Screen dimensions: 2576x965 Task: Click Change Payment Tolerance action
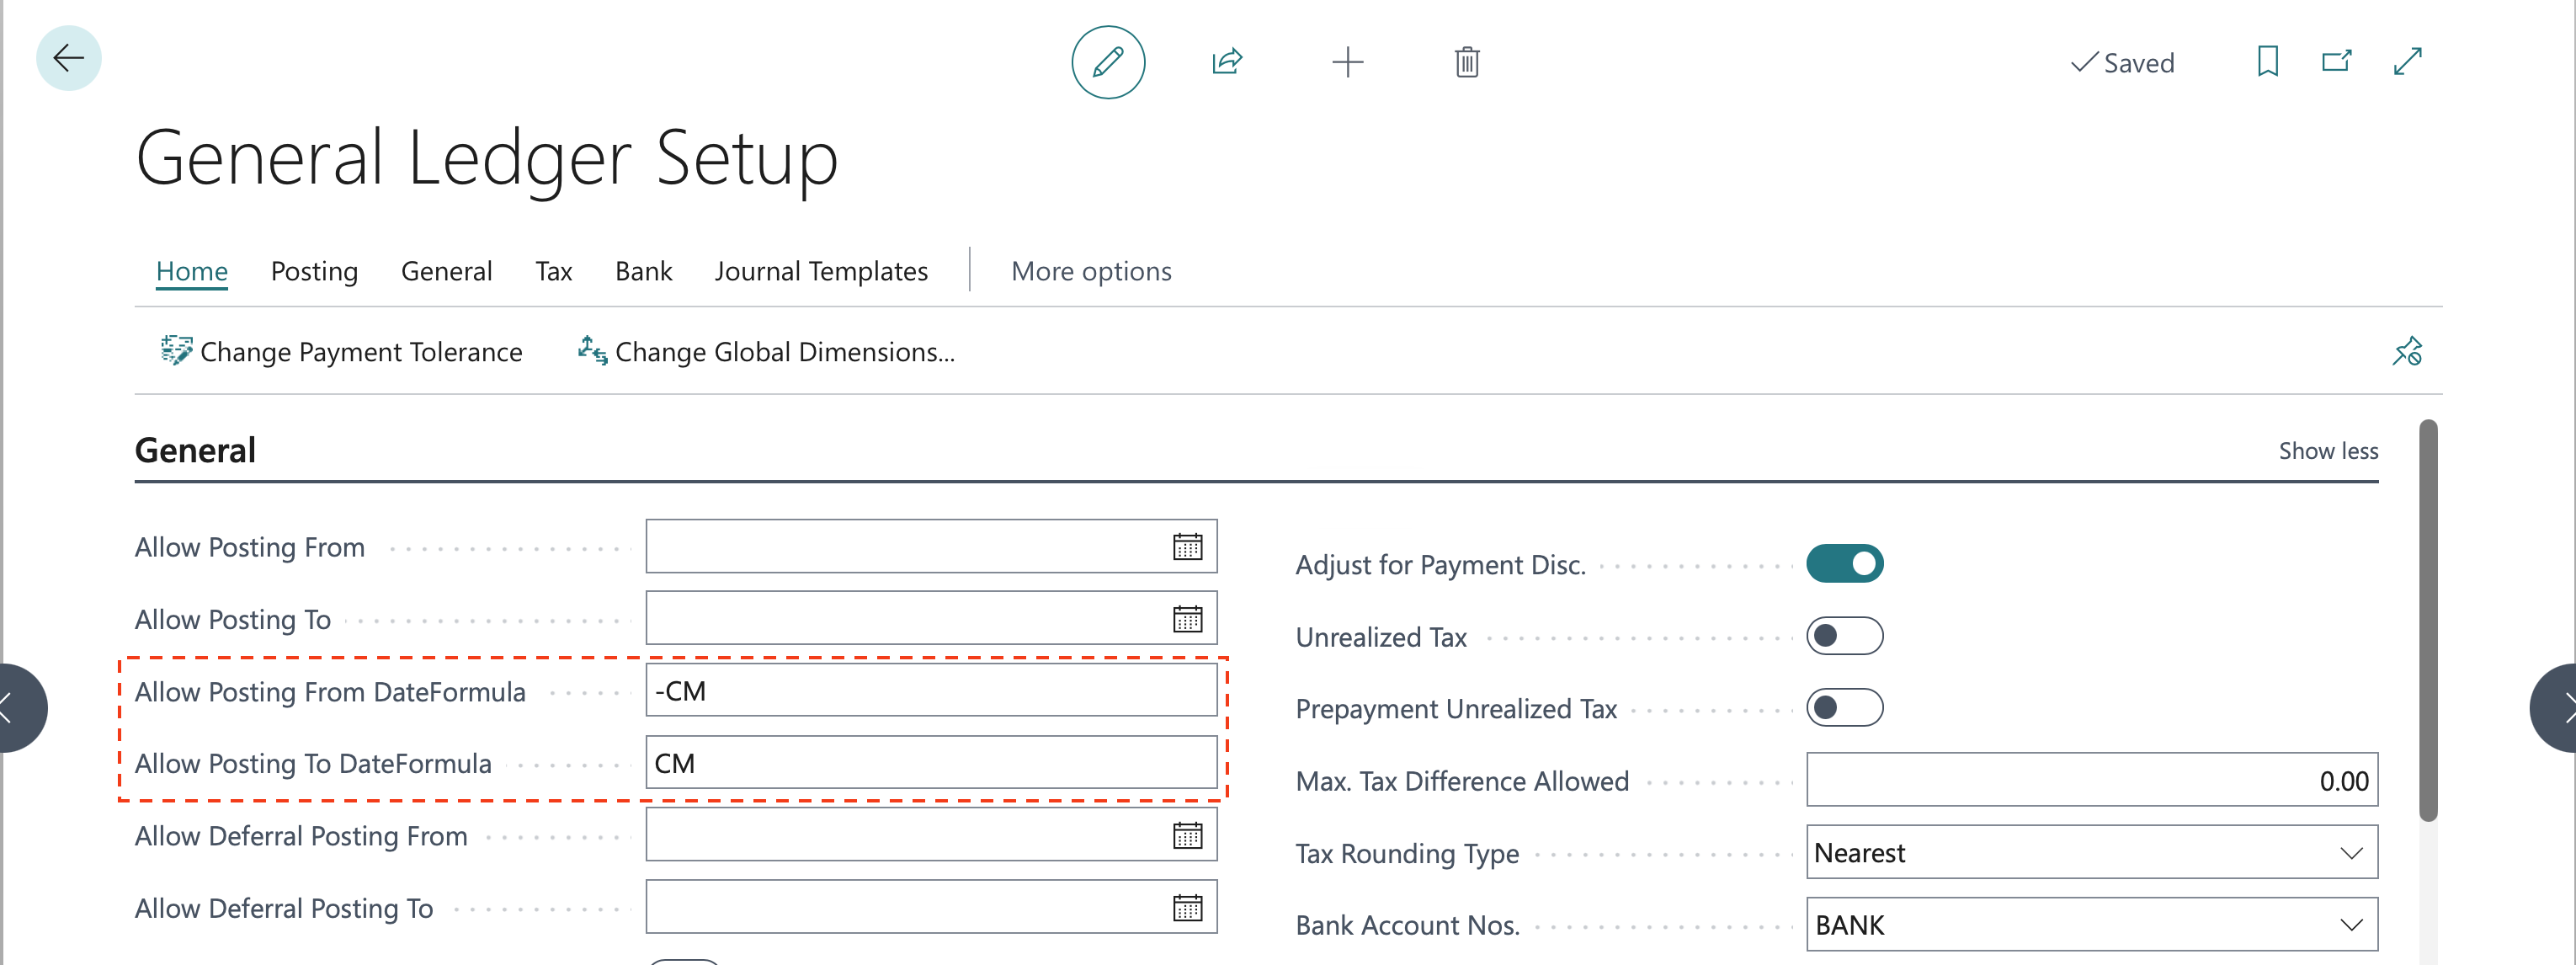[342, 352]
